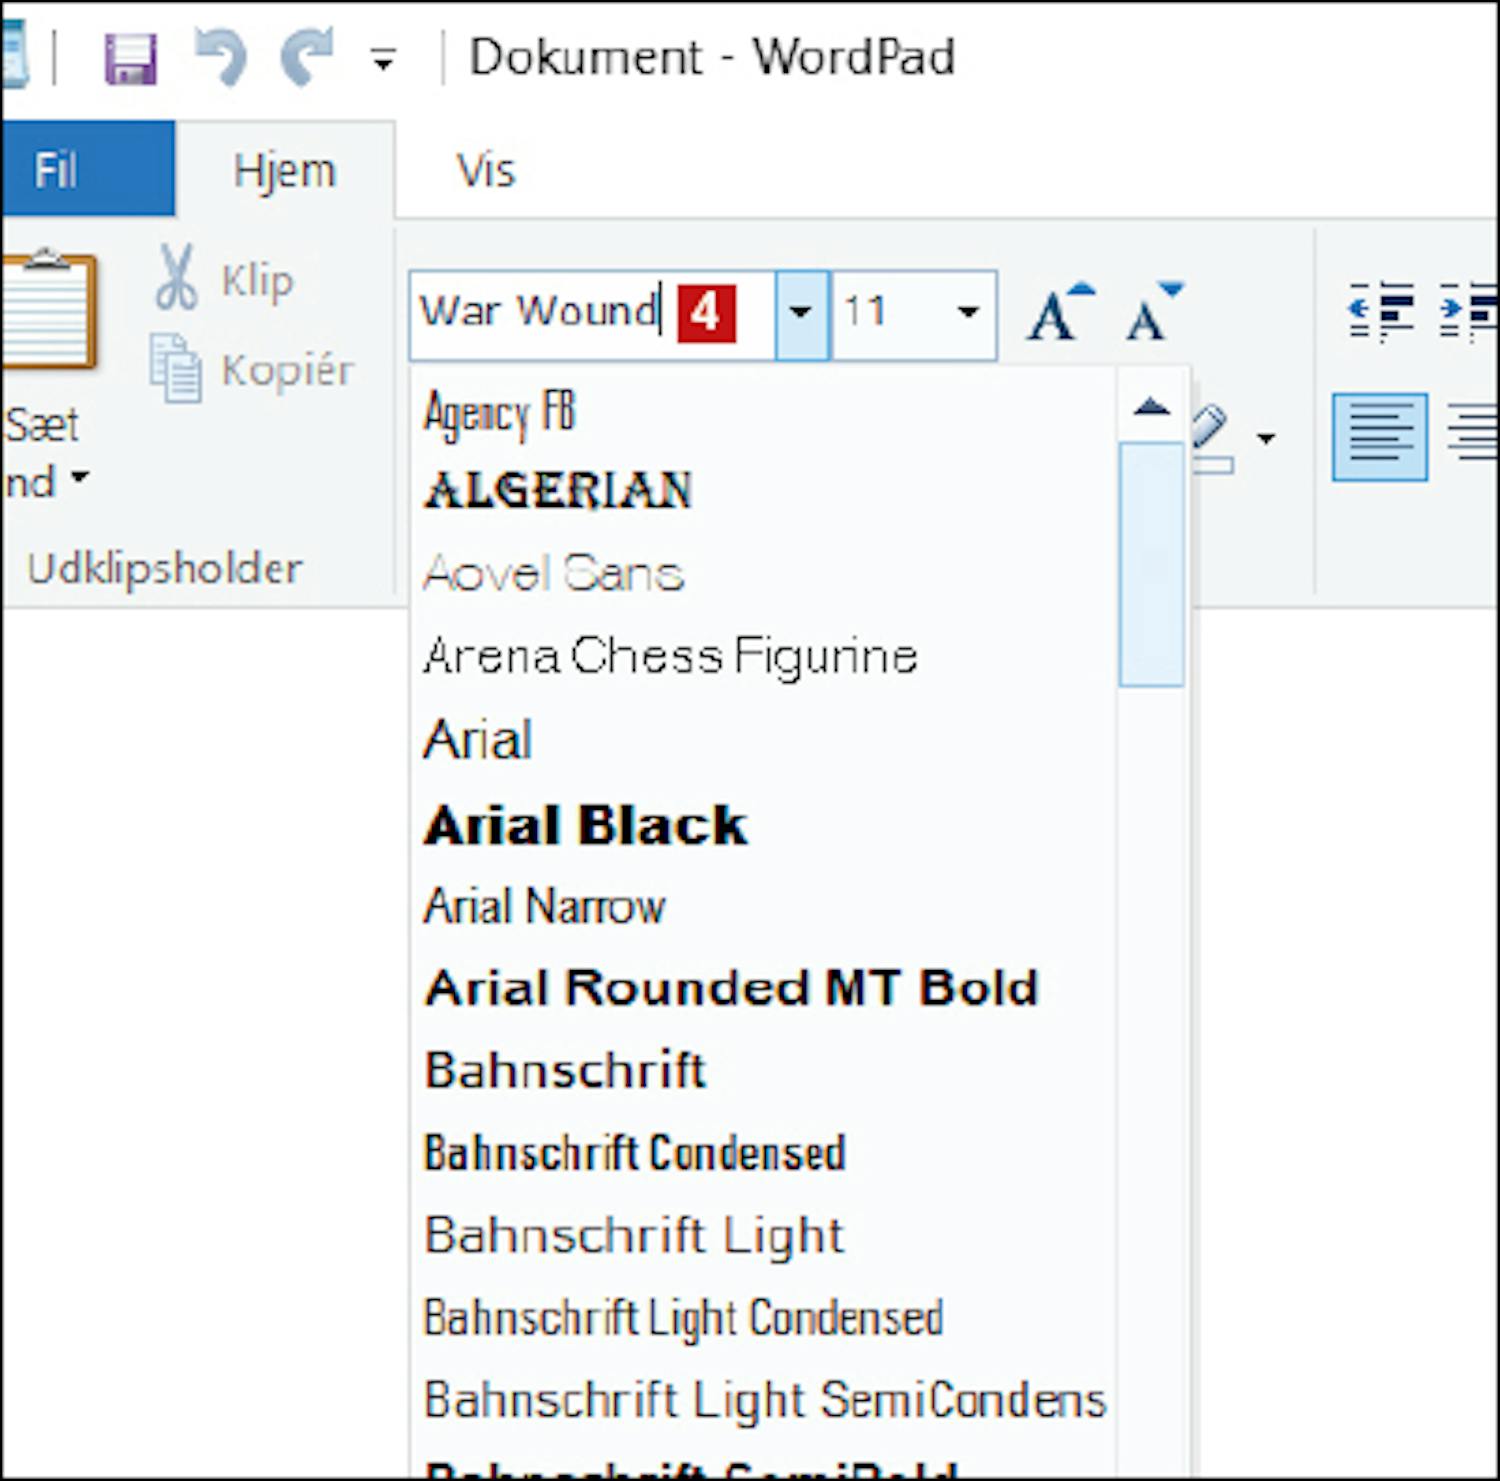Select Arial Black font
1500x1481 pixels.
coord(763,824)
